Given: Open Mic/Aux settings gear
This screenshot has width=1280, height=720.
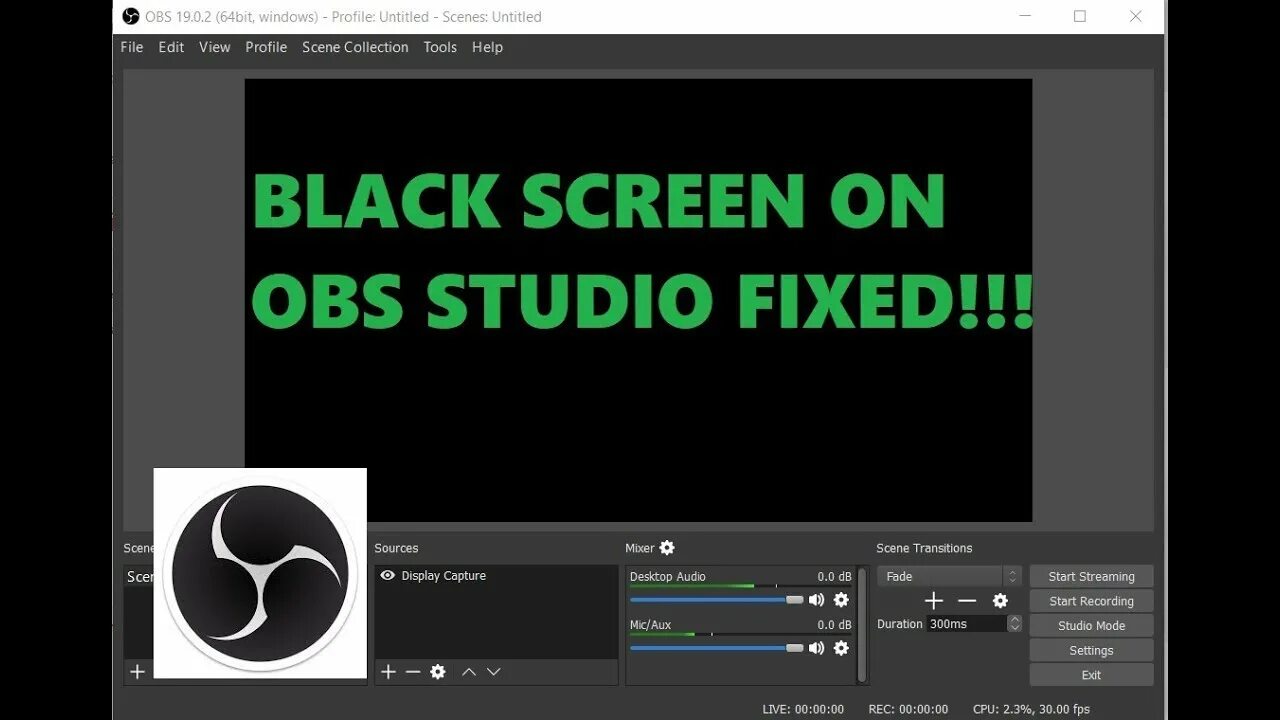Looking at the screenshot, I should 841,648.
